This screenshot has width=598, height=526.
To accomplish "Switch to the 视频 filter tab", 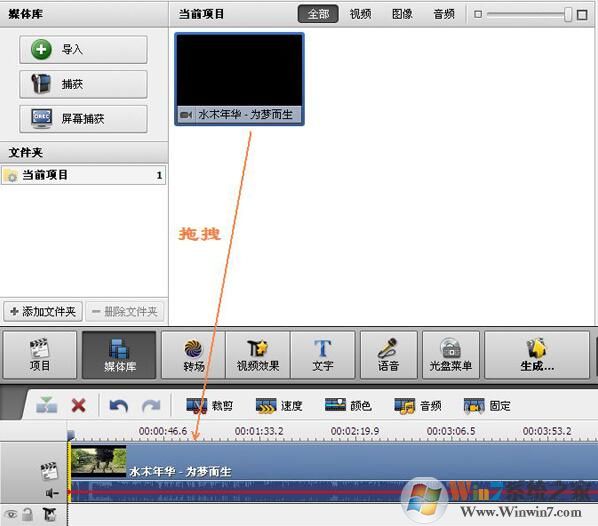I will pyautogui.click(x=360, y=14).
